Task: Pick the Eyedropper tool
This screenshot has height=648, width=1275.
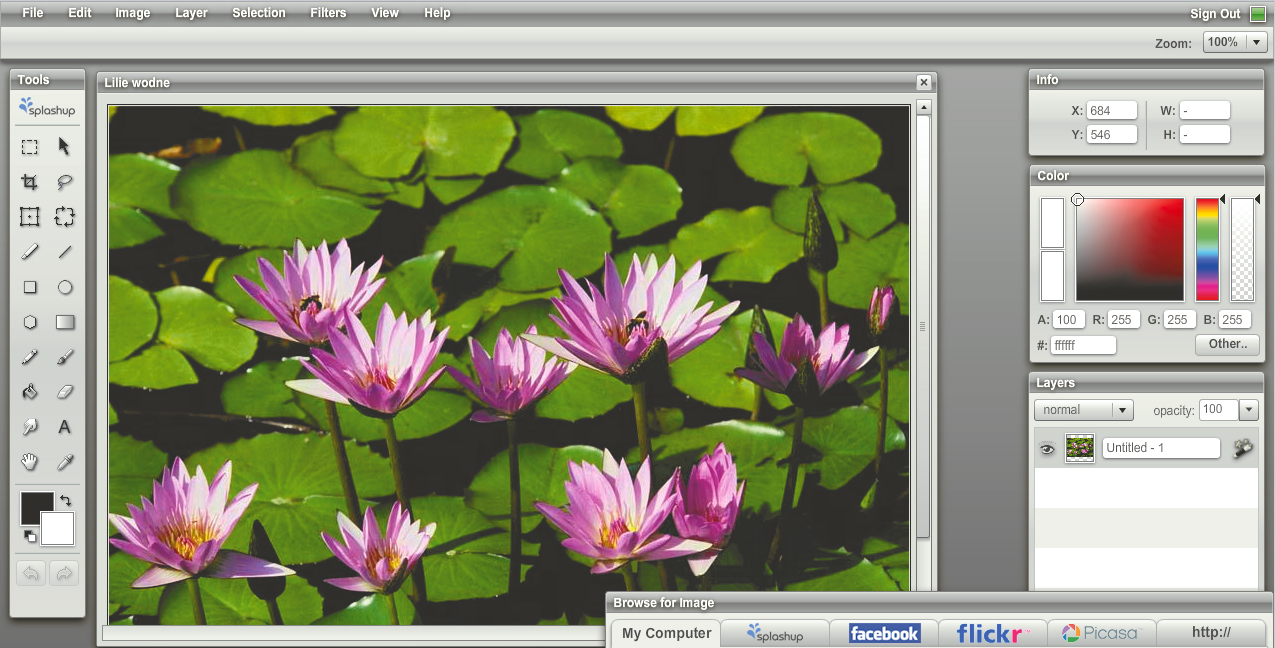Action: pos(65,462)
